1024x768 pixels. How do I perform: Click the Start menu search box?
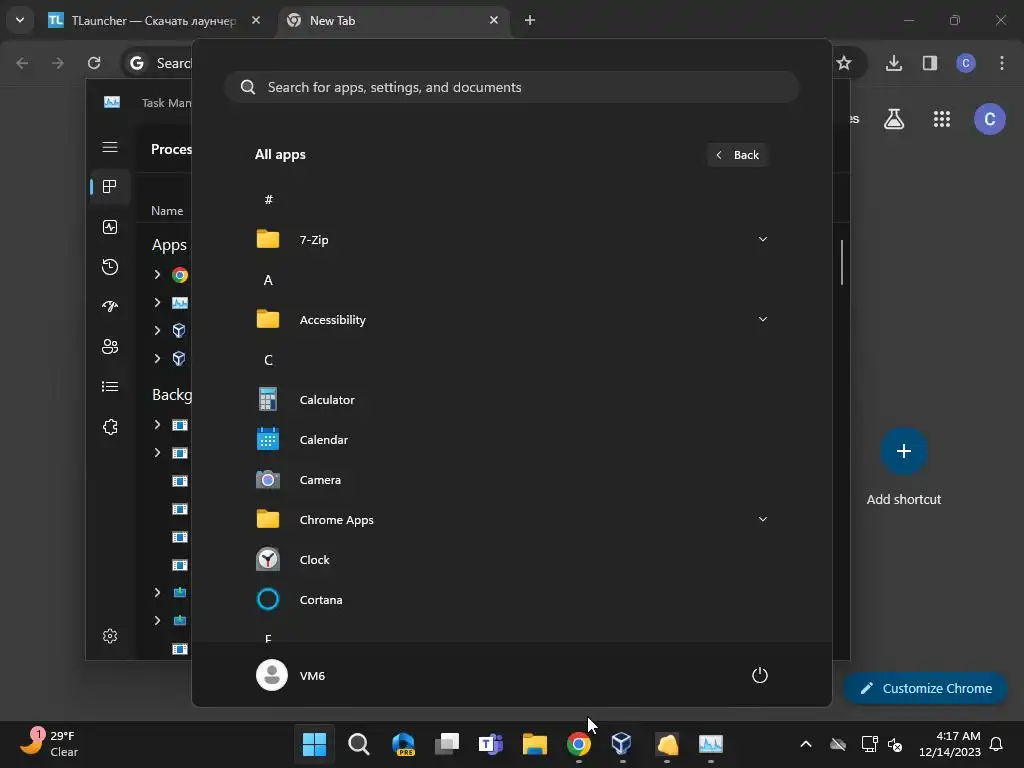(x=511, y=87)
